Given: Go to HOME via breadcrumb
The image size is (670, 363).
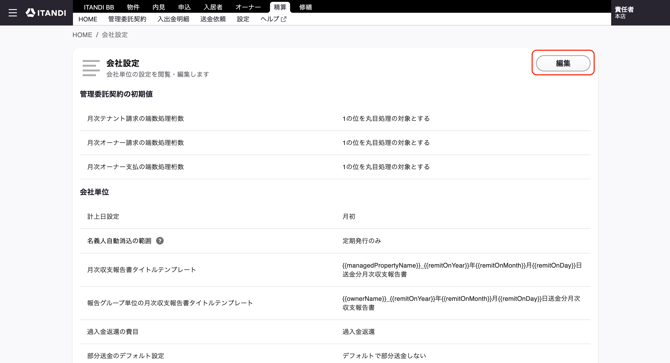Looking at the screenshot, I should [x=82, y=35].
